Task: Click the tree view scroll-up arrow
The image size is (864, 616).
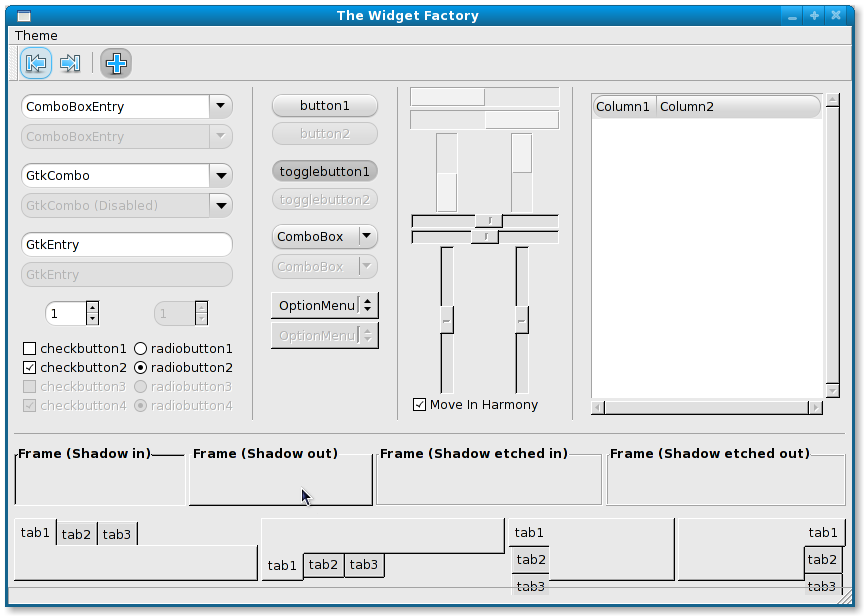Action: tap(833, 100)
